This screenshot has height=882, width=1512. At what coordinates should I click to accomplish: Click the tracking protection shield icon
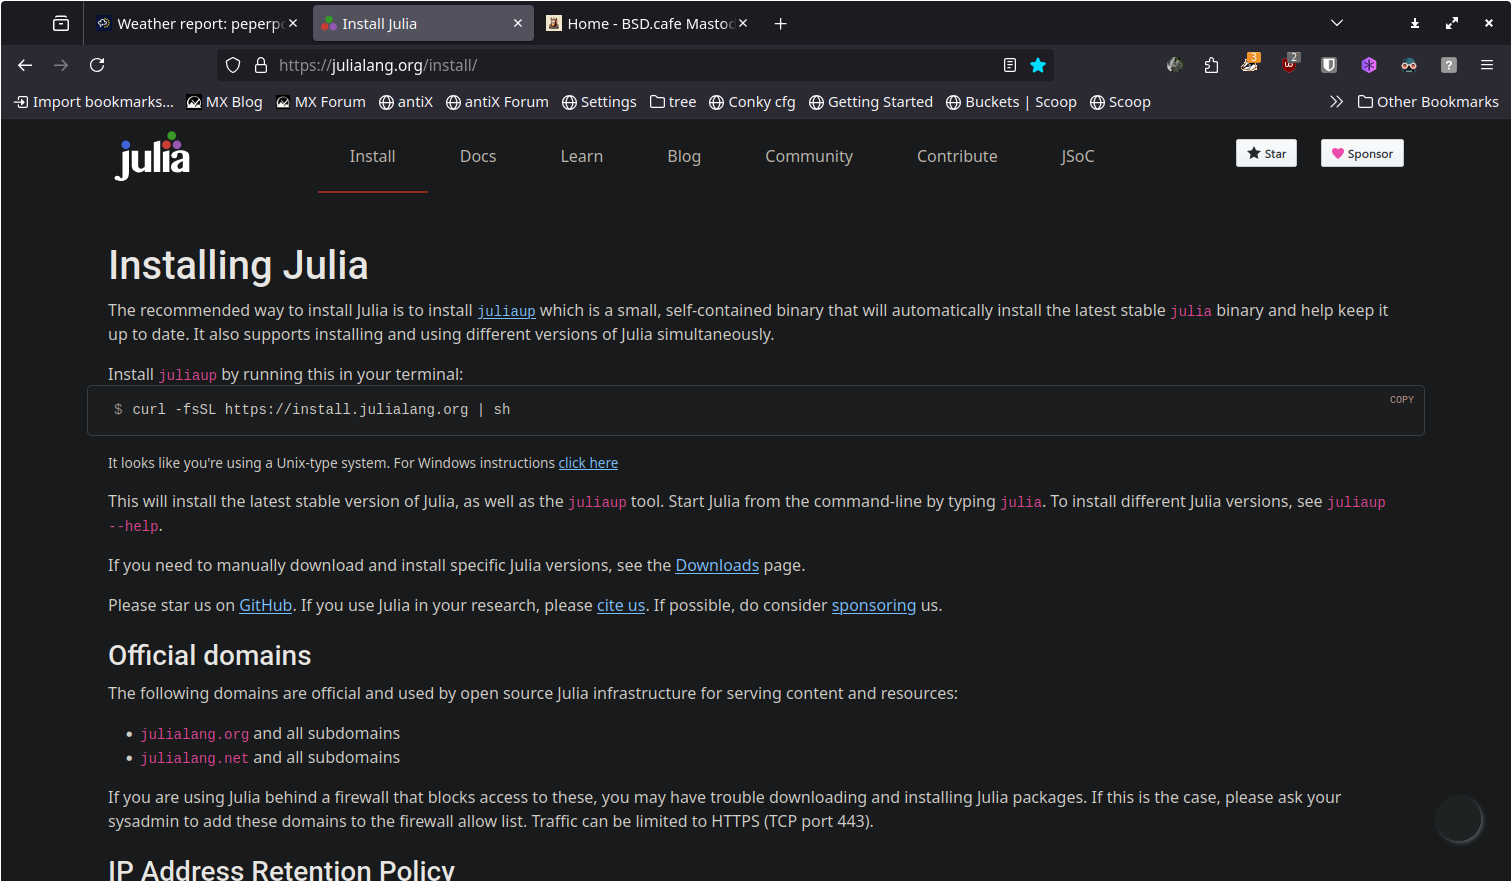pyautogui.click(x=233, y=65)
